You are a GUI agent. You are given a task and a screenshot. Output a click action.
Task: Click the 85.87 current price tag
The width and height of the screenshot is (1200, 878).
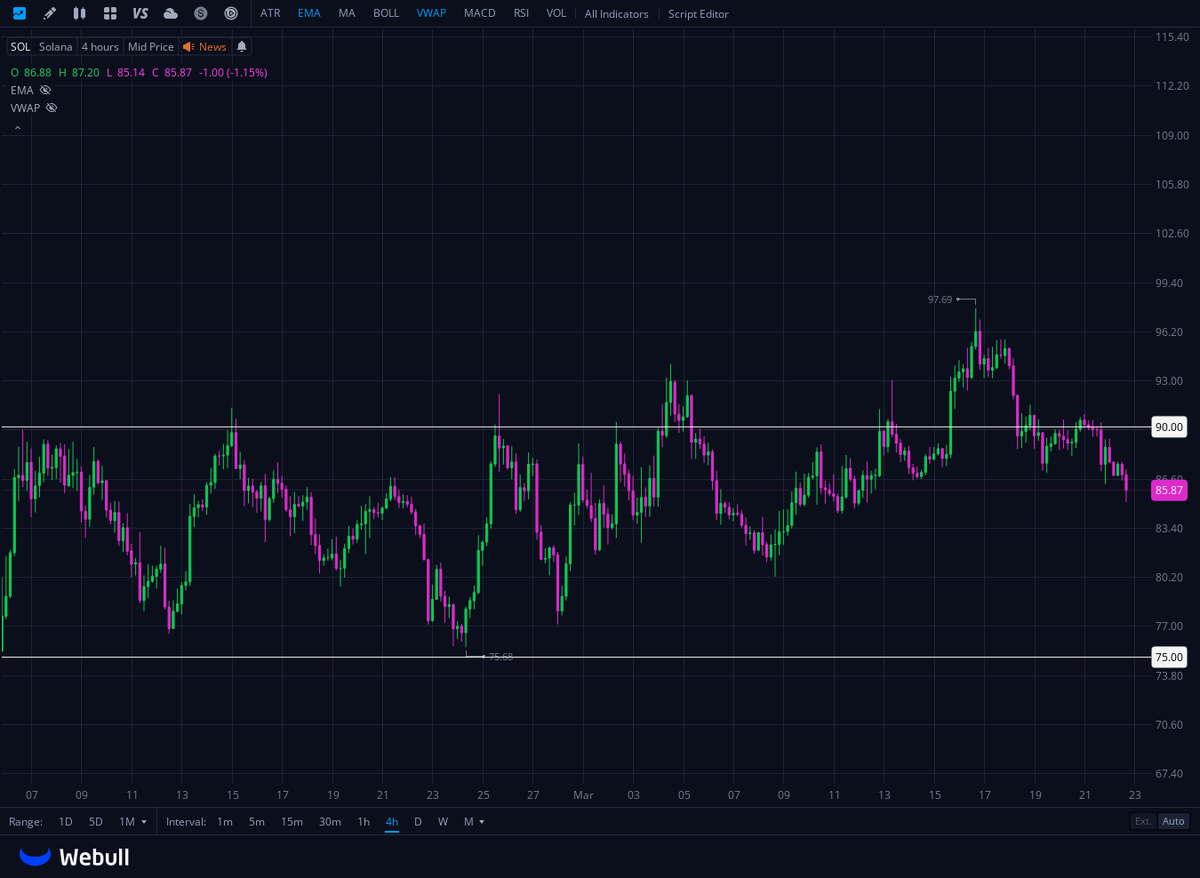1169,490
